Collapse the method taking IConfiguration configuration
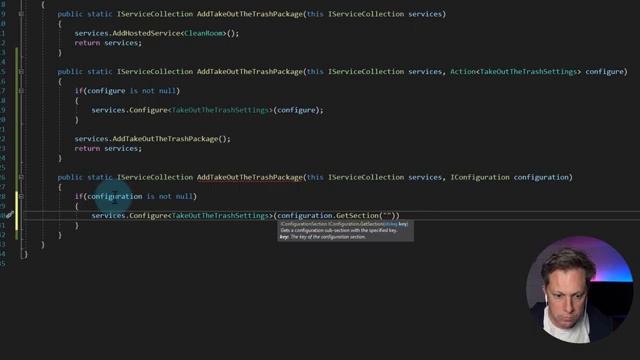The height and width of the screenshot is (360, 640). pos(21,177)
